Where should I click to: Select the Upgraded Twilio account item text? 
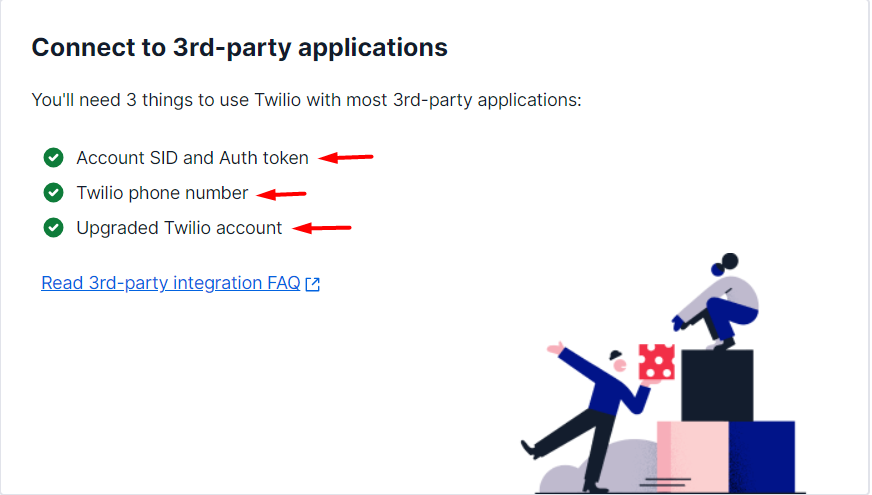[x=179, y=228]
